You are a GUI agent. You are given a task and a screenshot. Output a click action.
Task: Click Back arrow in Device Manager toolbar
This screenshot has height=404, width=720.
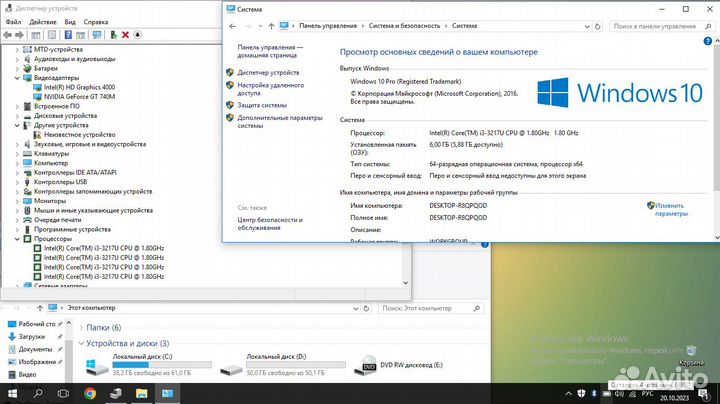pyautogui.click(x=7, y=35)
